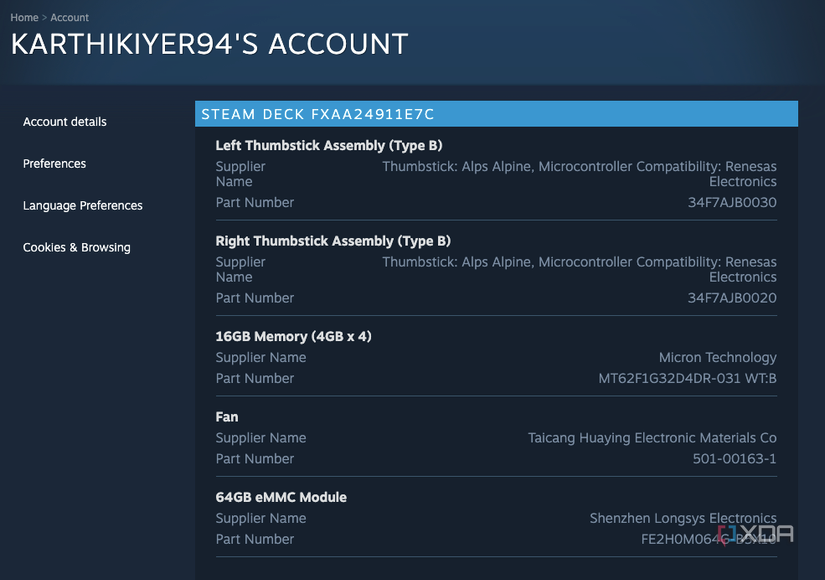Select Account details in the sidebar

65,122
